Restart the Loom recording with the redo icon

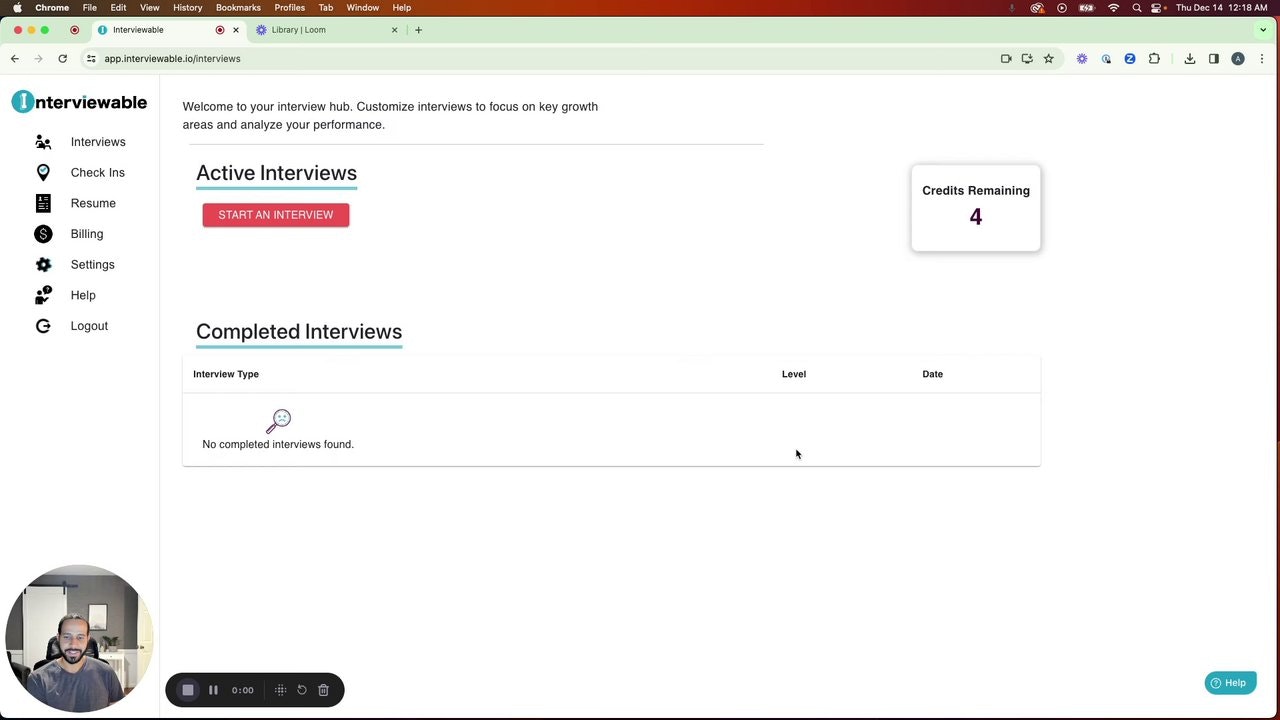pos(301,689)
